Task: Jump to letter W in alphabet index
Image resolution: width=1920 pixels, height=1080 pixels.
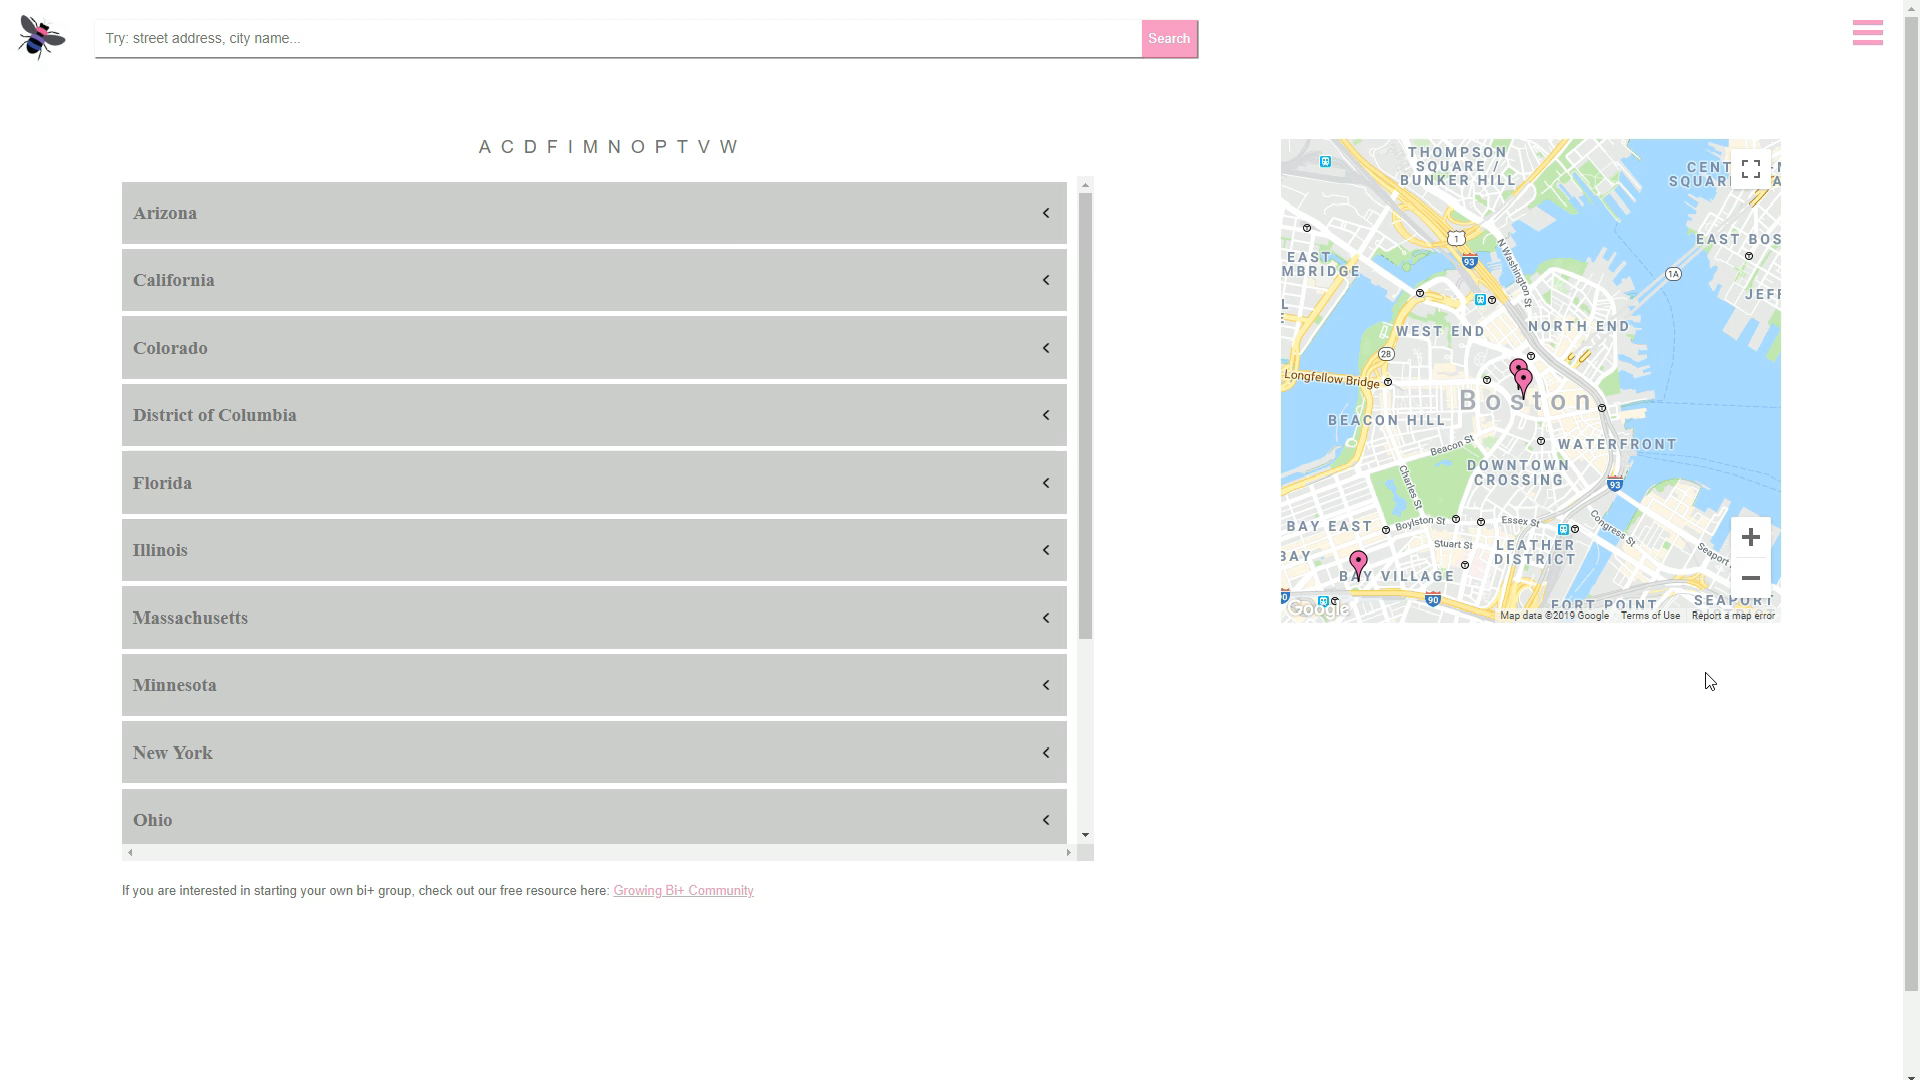Action: (728, 147)
